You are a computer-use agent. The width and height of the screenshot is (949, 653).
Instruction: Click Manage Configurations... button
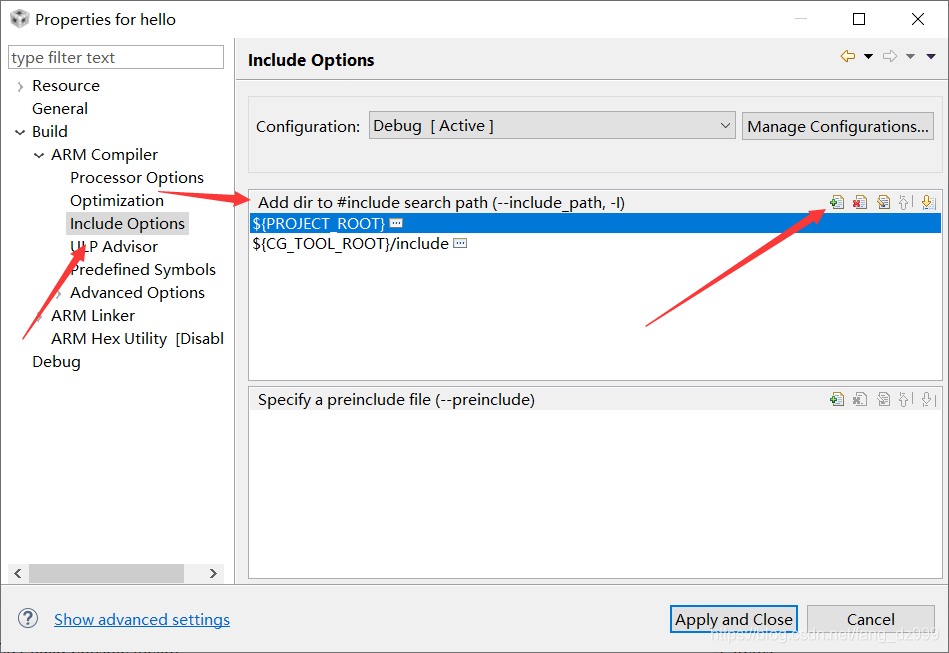point(838,126)
